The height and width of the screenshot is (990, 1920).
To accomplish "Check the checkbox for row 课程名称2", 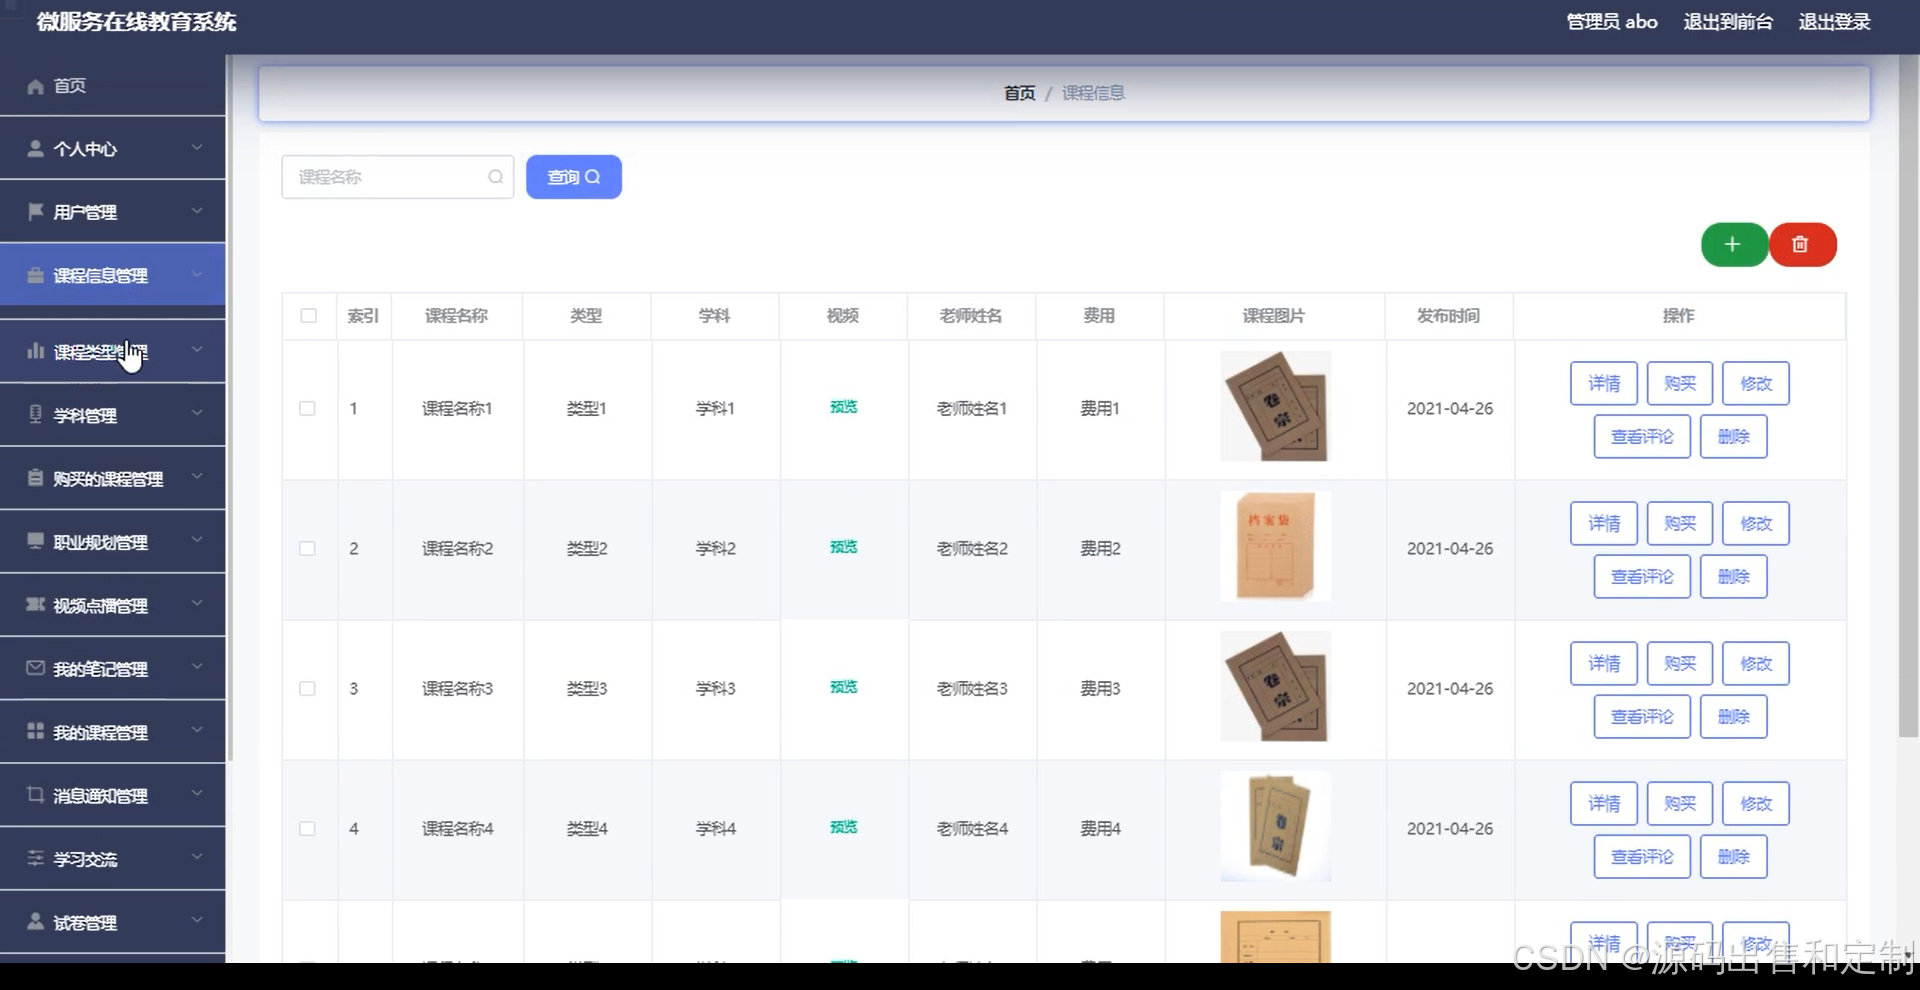I will [307, 549].
